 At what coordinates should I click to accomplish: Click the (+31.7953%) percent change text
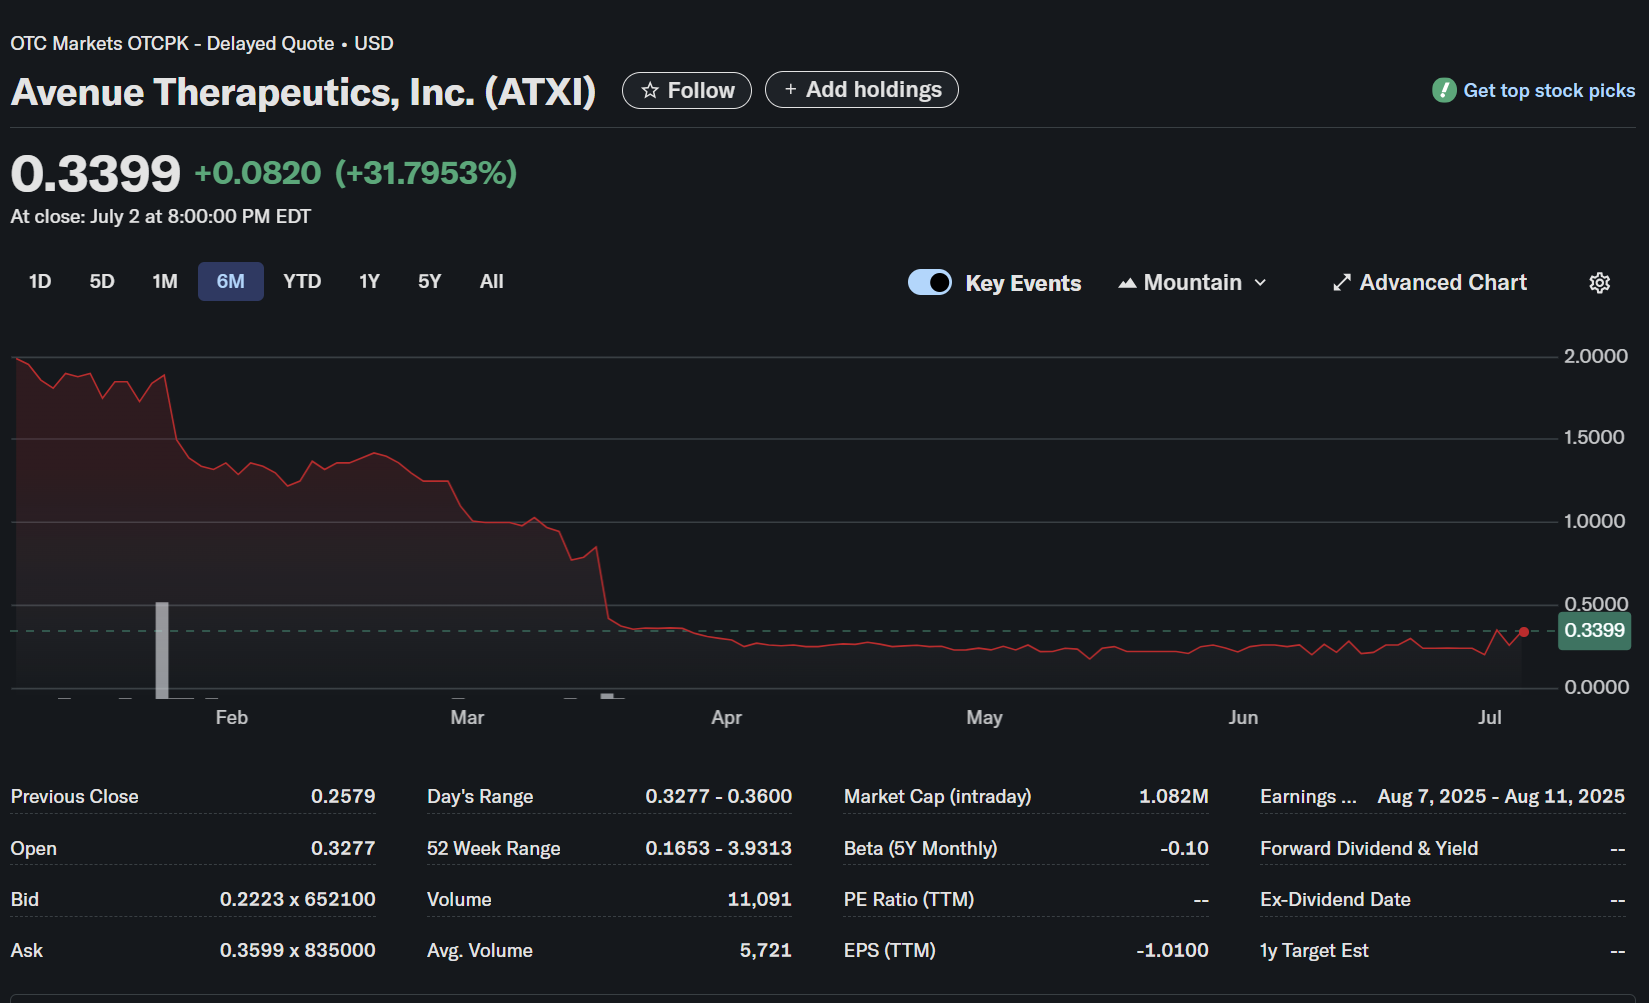click(426, 173)
